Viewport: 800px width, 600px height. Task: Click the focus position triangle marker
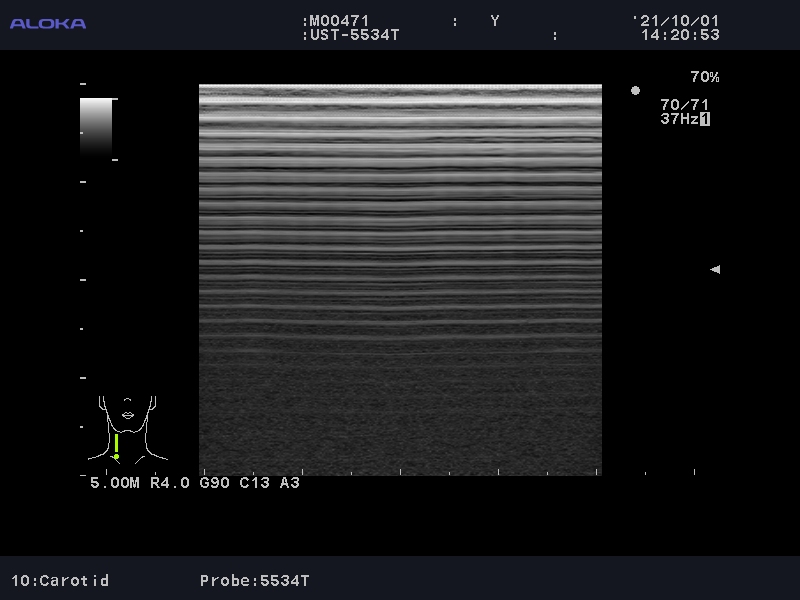click(714, 269)
